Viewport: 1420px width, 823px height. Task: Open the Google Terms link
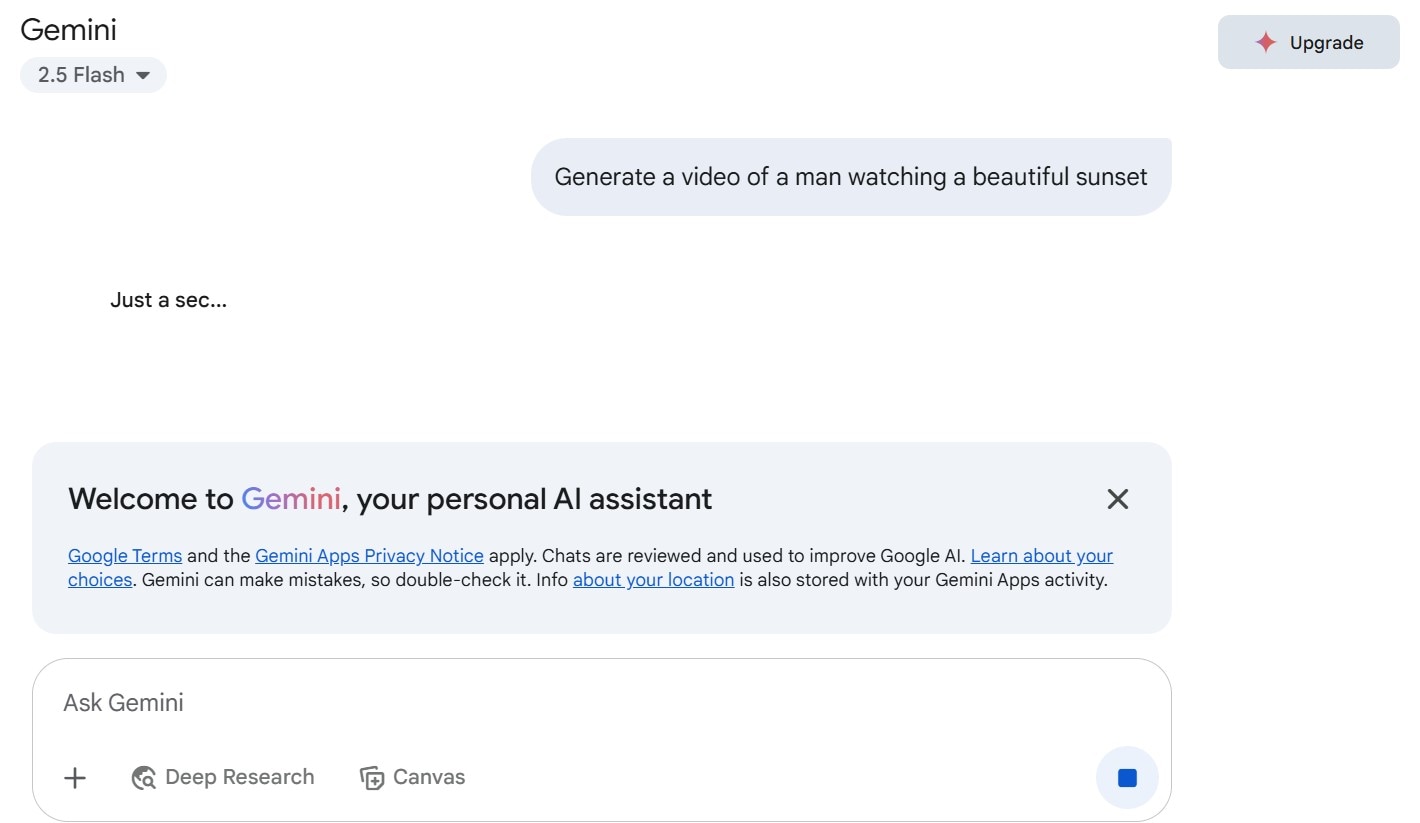(125, 556)
